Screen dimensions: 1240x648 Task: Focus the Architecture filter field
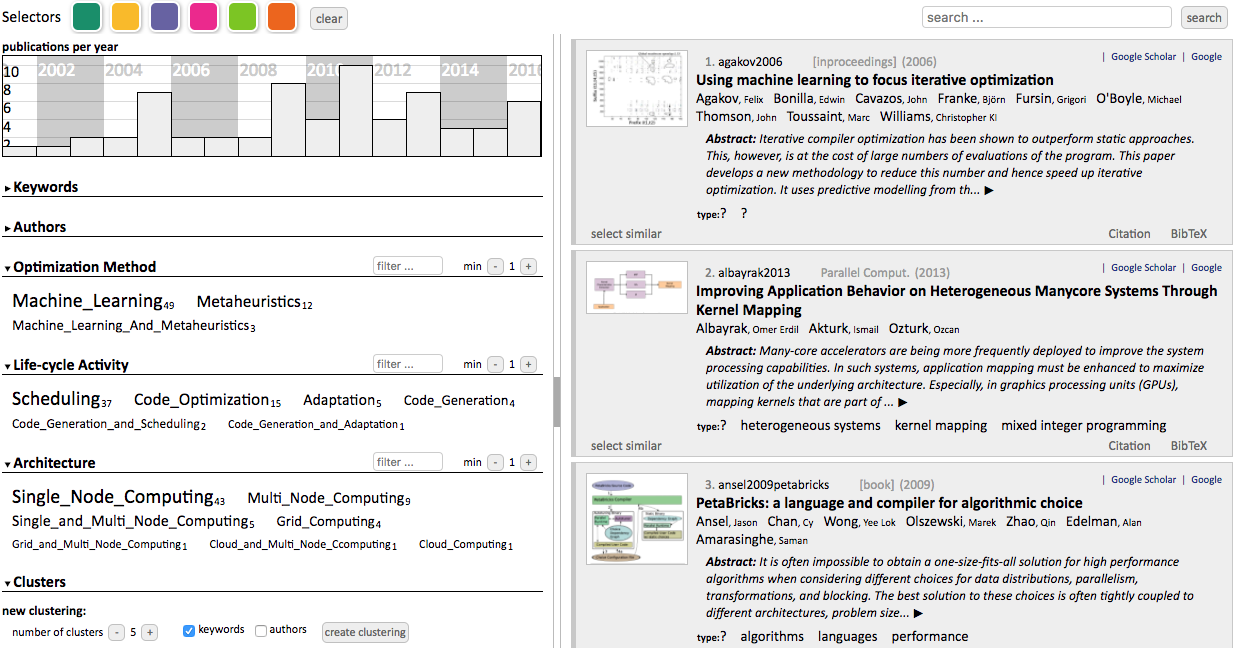(x=408, y=462)
